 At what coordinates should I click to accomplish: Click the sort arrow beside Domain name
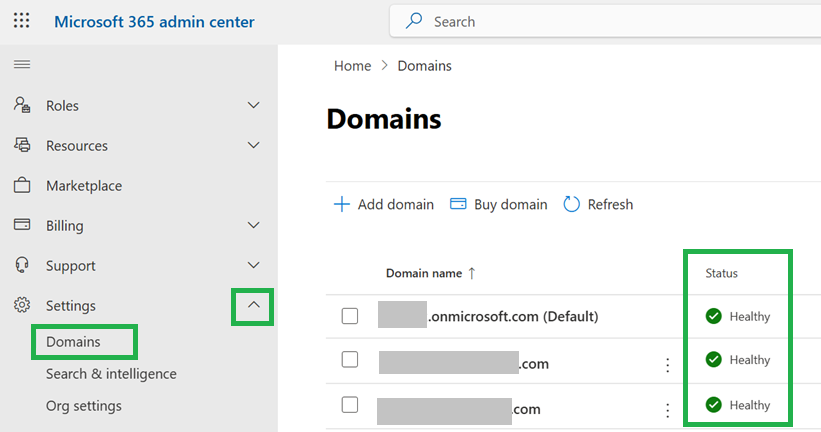[x=472, y=273]
